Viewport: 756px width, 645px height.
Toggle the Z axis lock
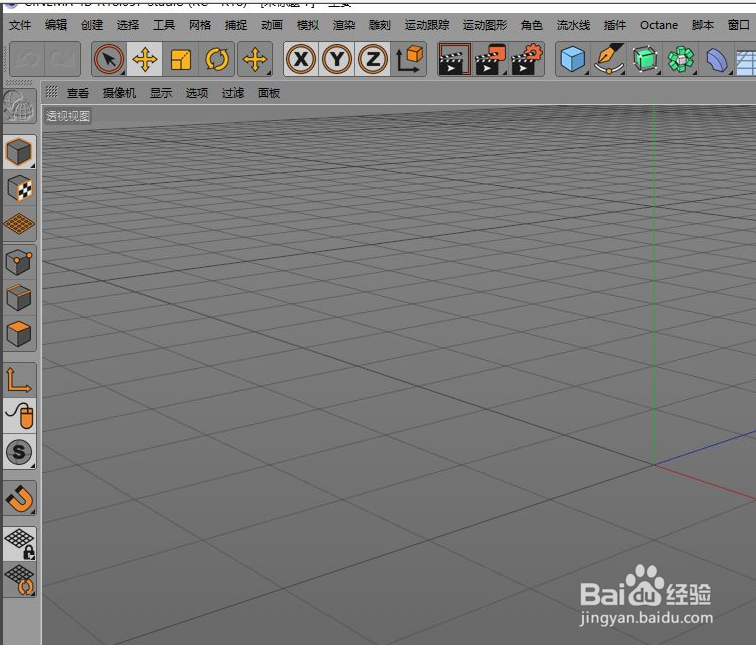(x=373, y=59)
